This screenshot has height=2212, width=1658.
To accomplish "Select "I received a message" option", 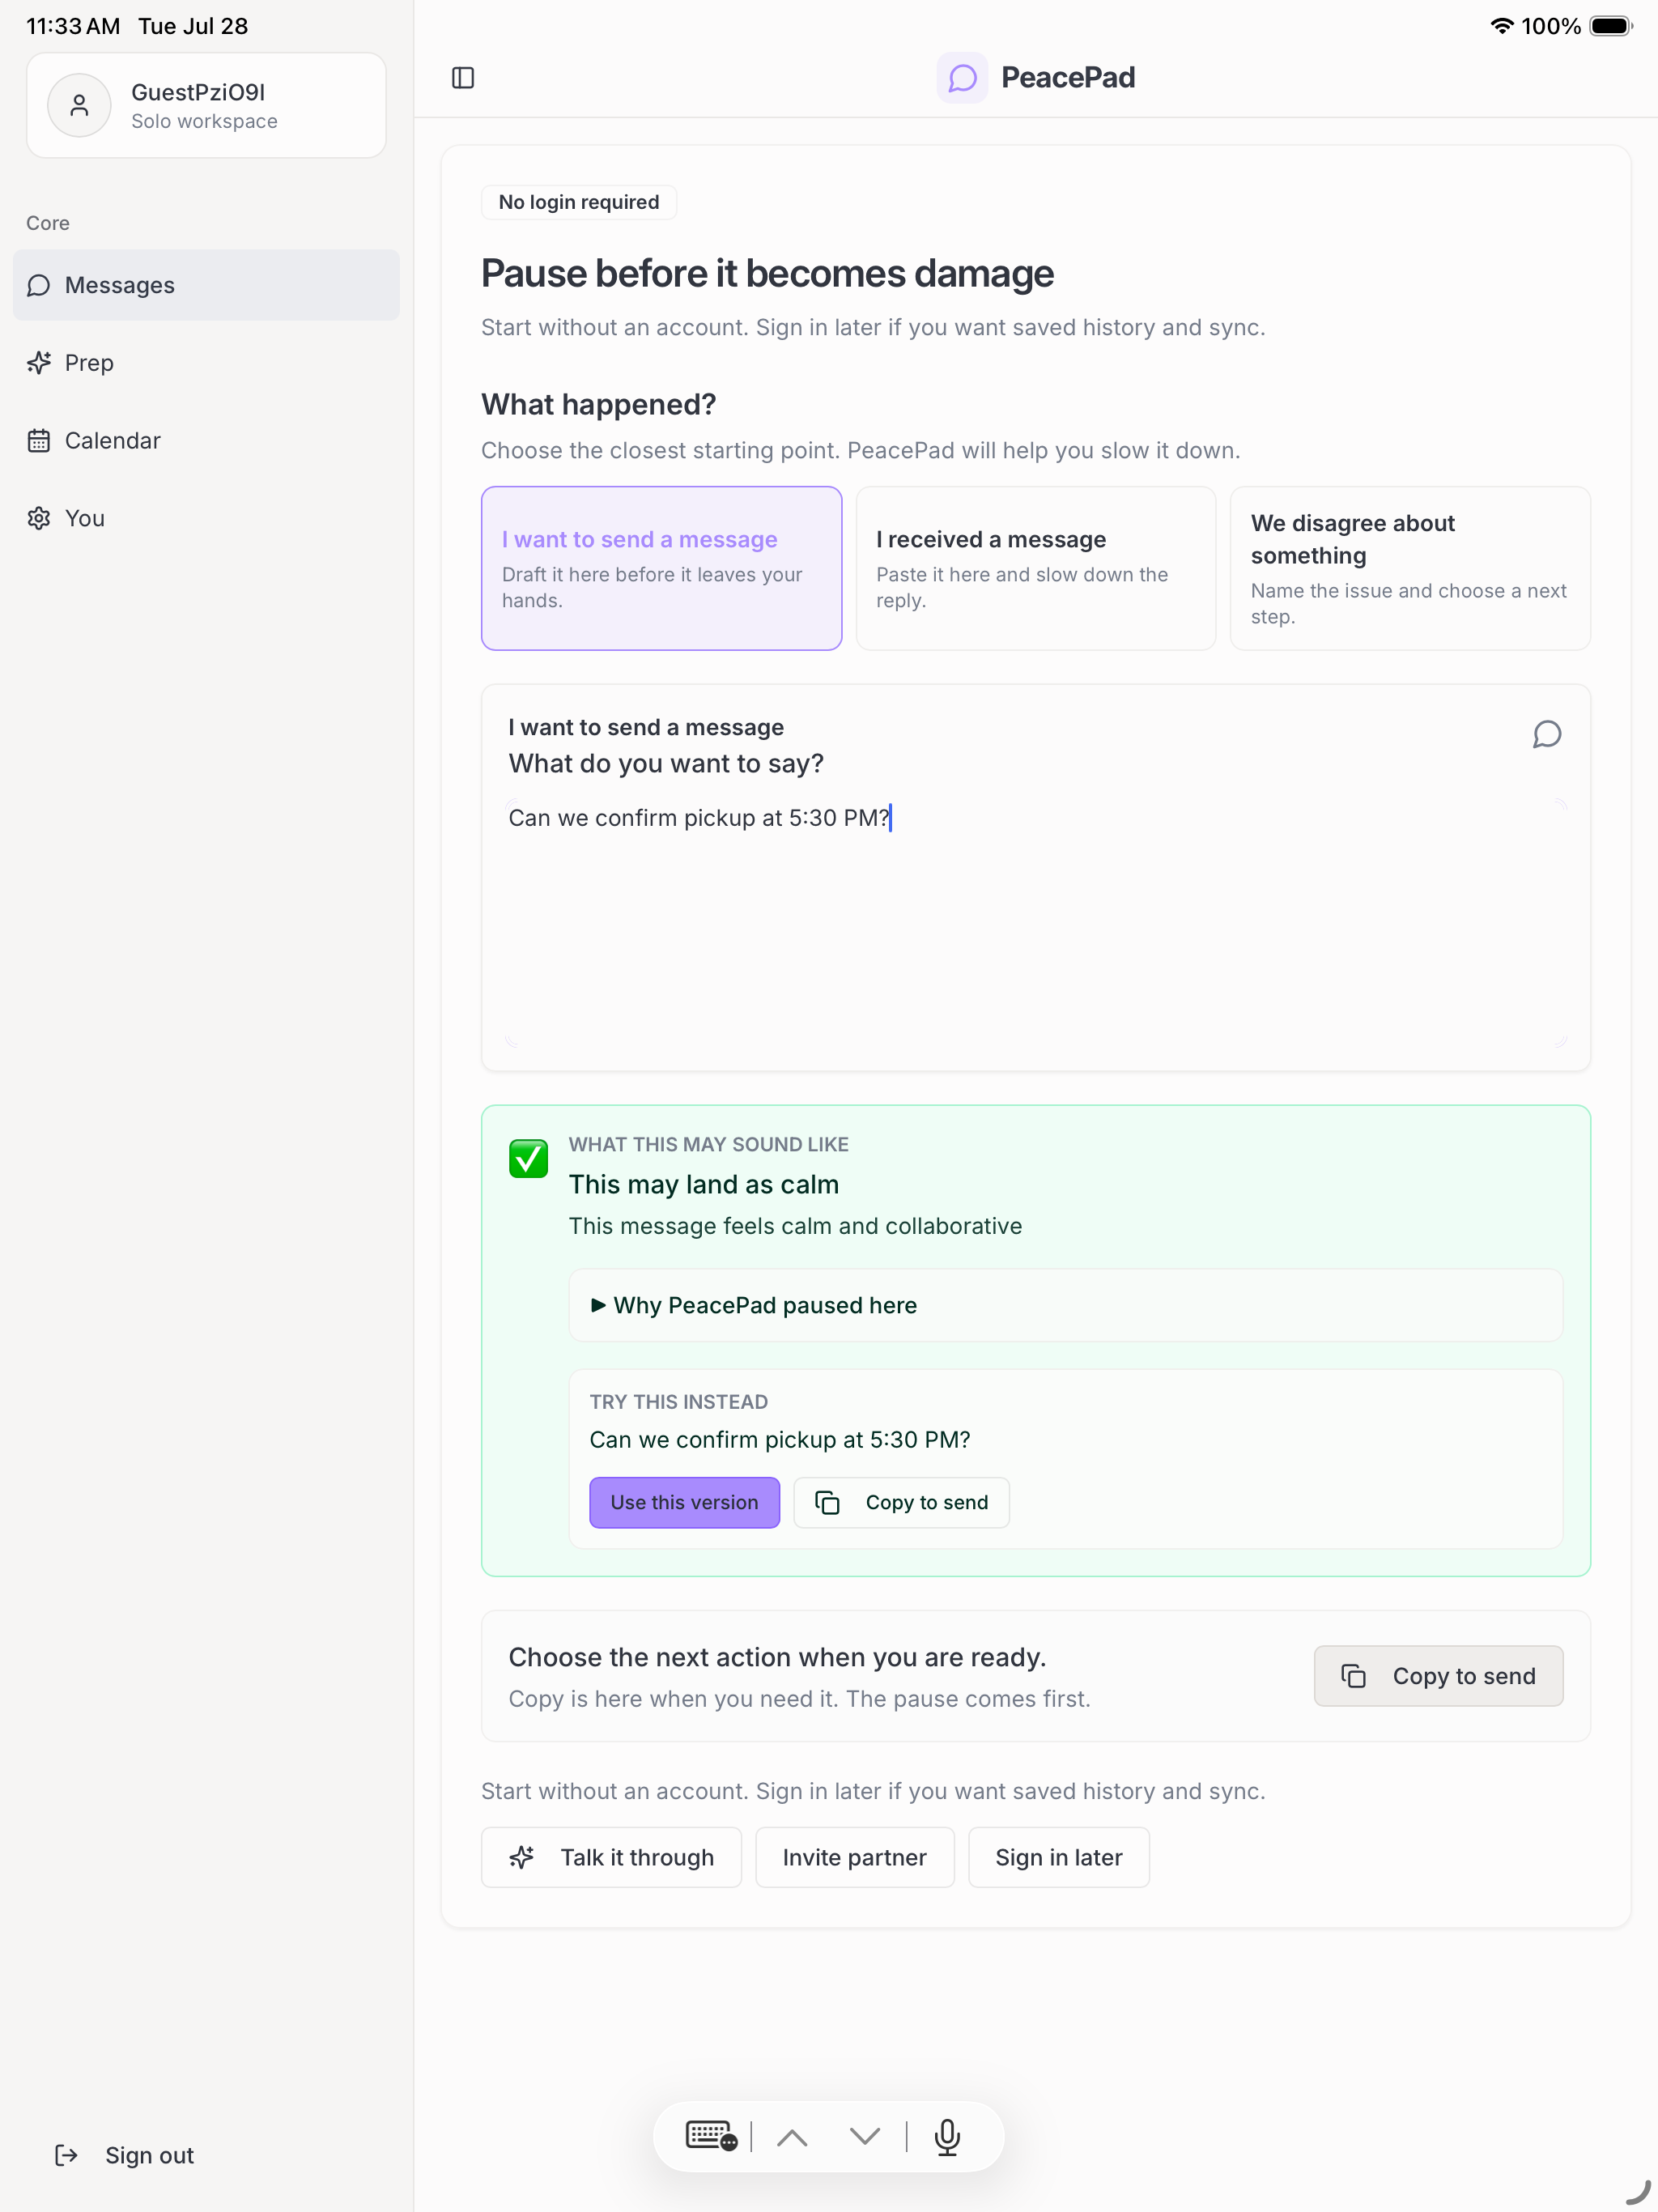I will tap(1036, 568).
